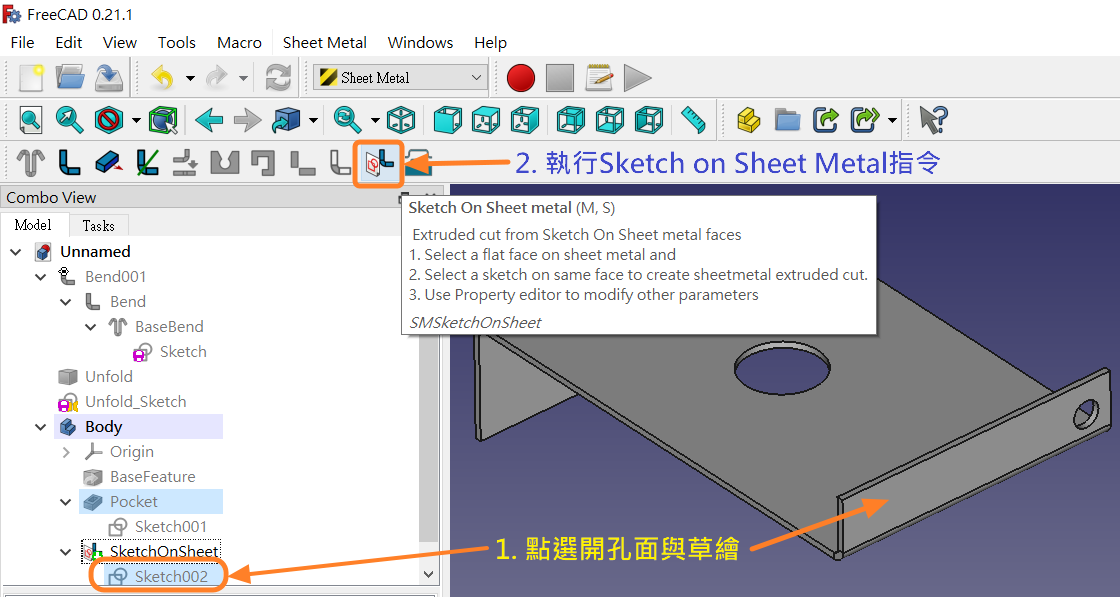The image size is (1120, 597).
Task: Open the redo history dropdown arrow
Action: 244,78
